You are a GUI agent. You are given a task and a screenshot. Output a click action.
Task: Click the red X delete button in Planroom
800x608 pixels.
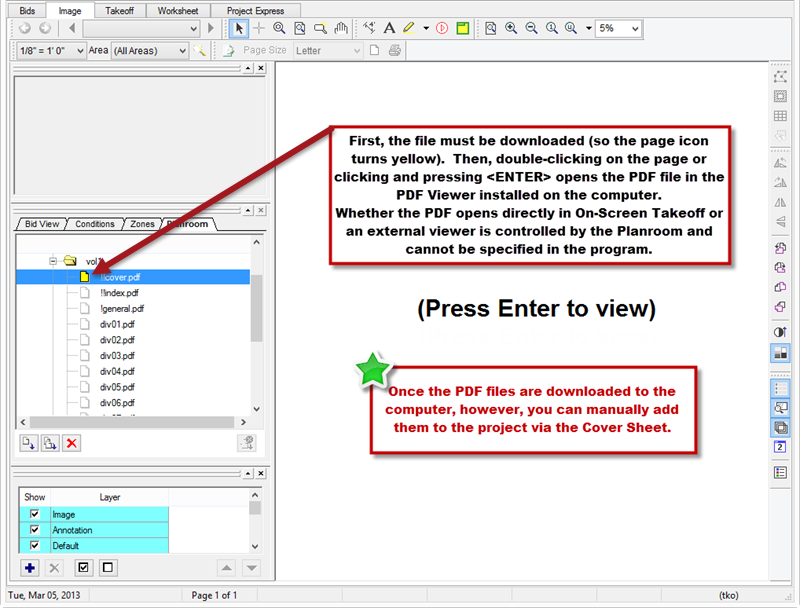click(71, 443)
